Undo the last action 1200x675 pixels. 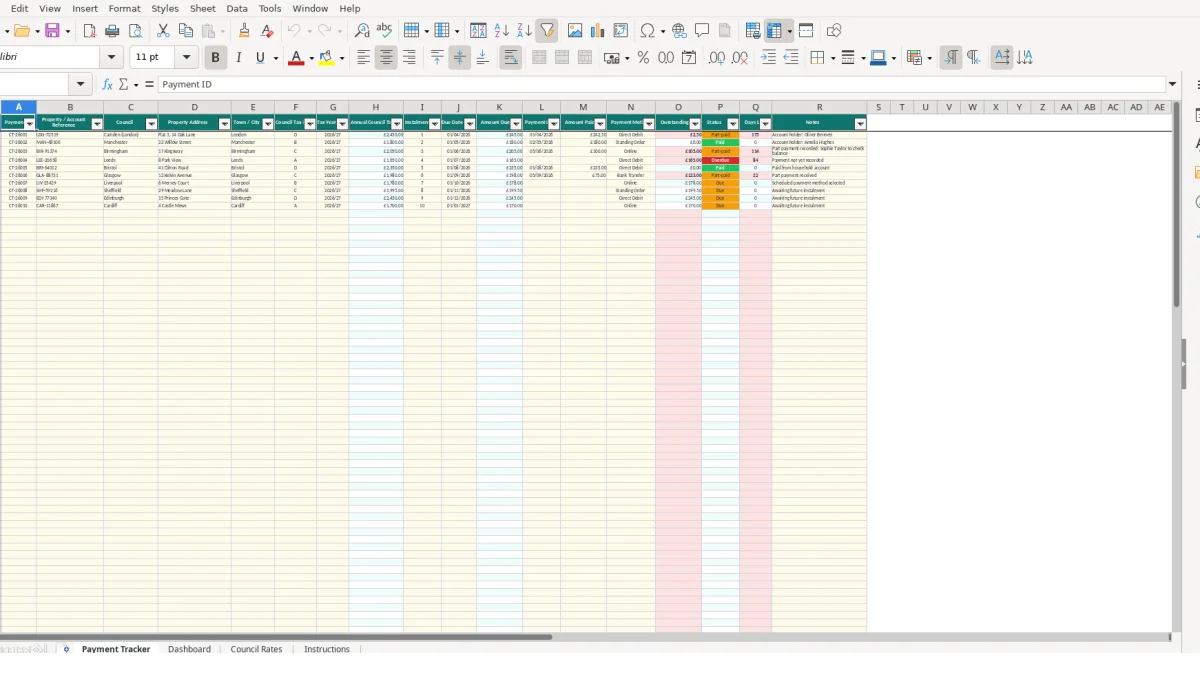point(294,31)
